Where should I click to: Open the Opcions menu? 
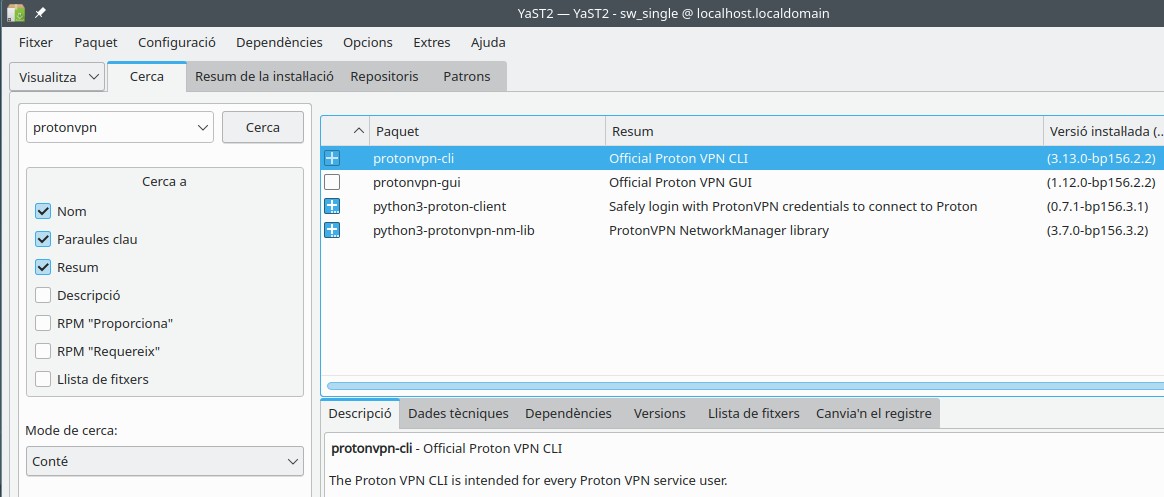367,42
